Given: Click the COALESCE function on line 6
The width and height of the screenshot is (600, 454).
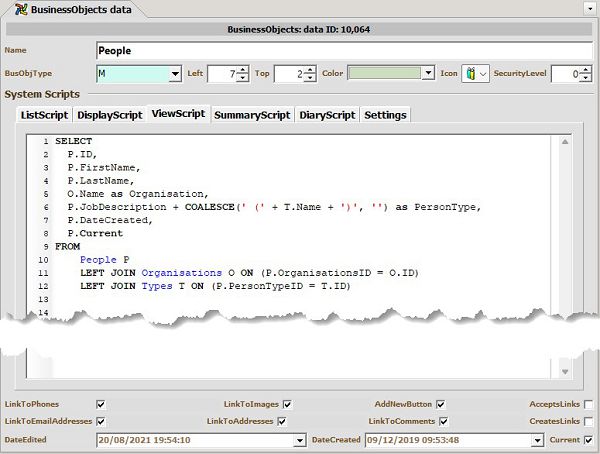Looking at the screenshot, I should click(209, 207).
